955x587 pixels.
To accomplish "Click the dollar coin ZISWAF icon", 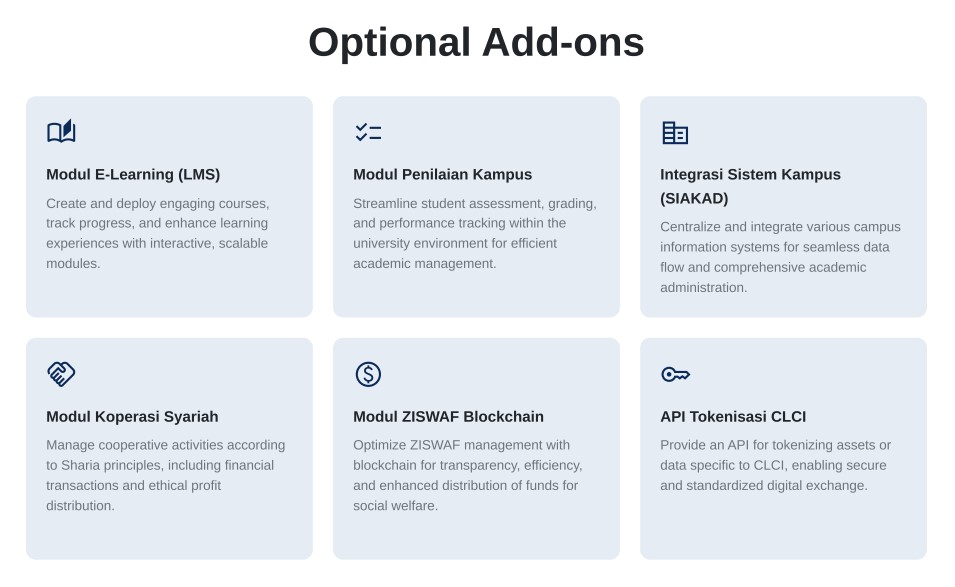I will click(x=368, y=374).
